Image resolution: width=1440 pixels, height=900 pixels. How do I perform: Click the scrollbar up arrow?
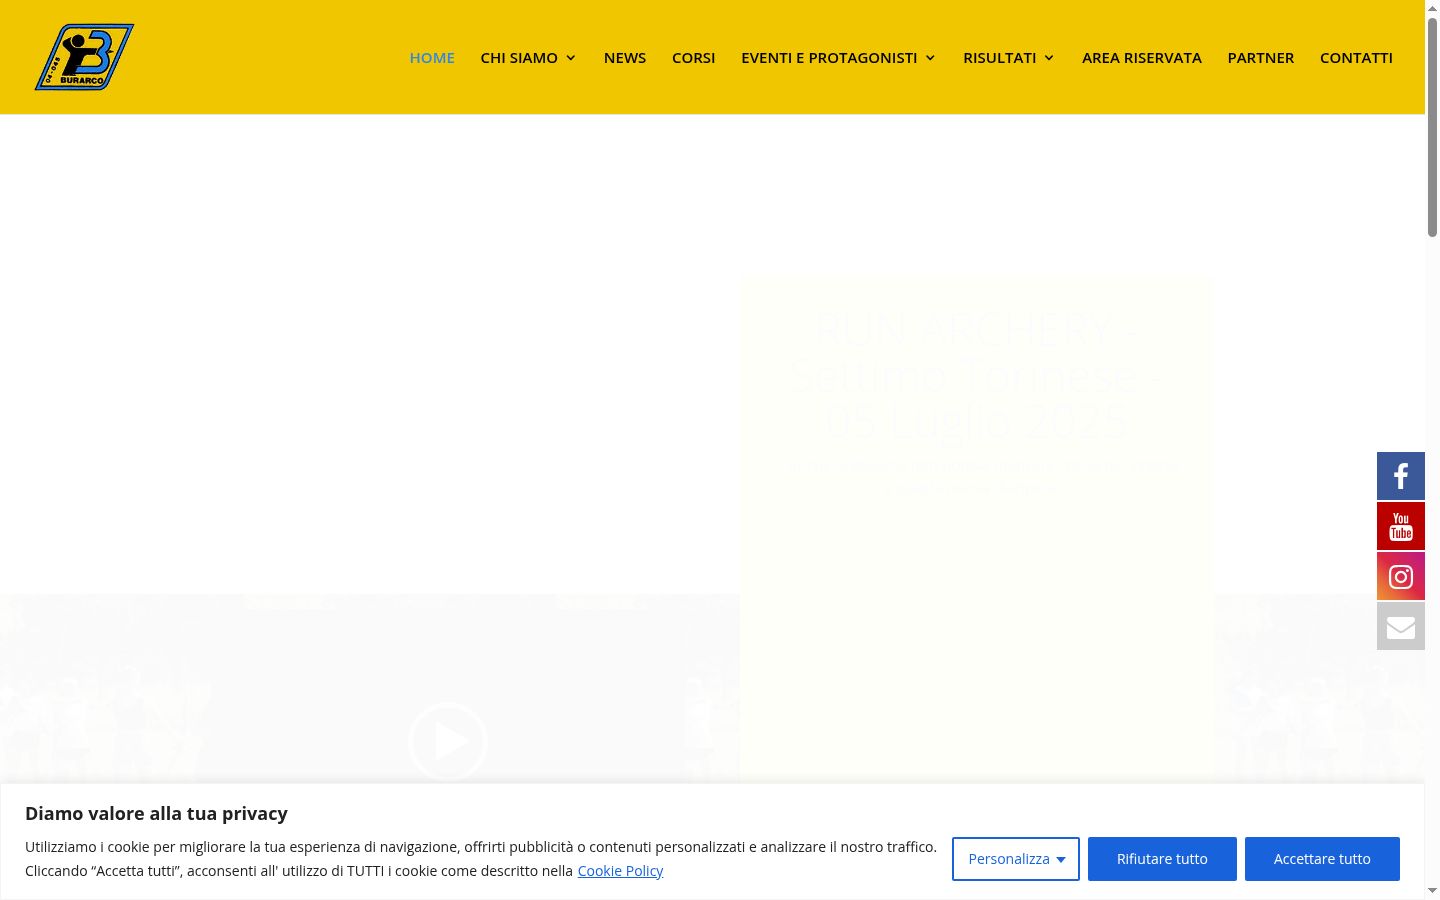(1432, 8)
